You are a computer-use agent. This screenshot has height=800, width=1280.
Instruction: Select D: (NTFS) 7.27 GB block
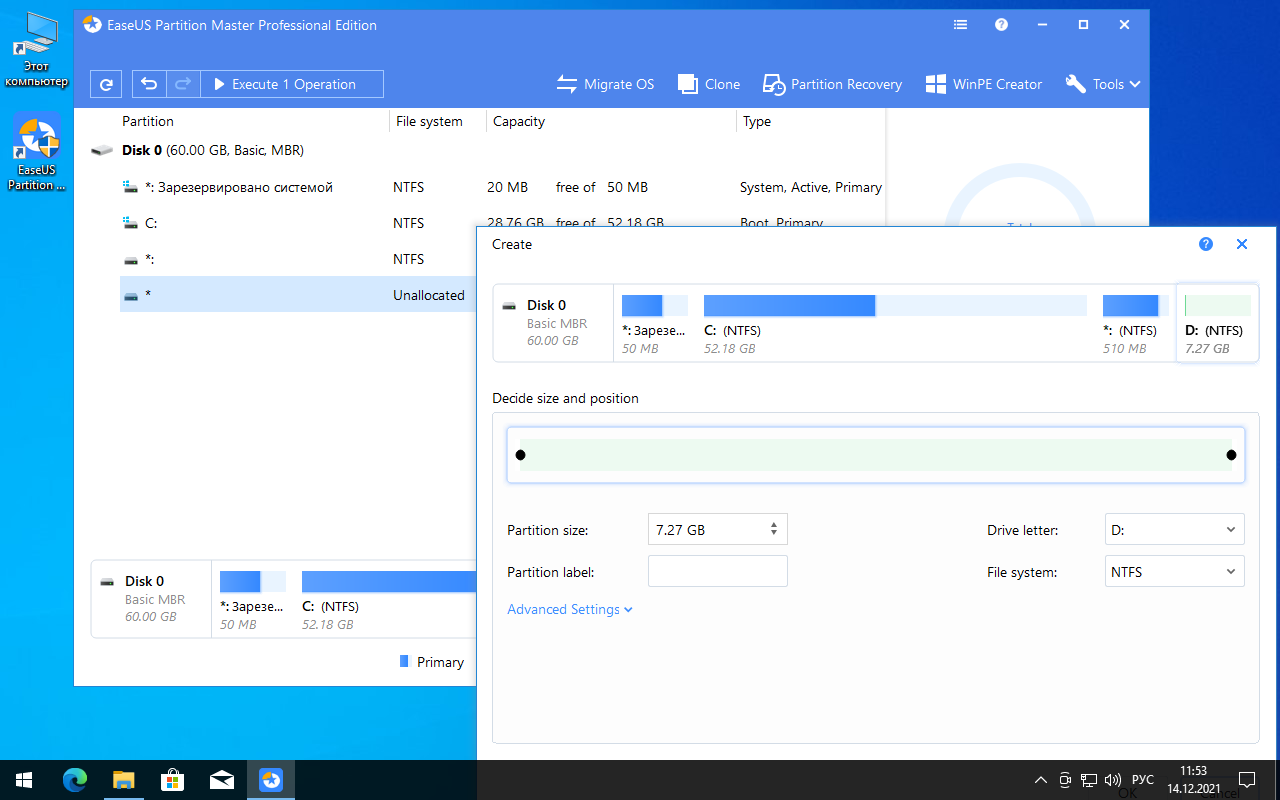click(1217, 324)
